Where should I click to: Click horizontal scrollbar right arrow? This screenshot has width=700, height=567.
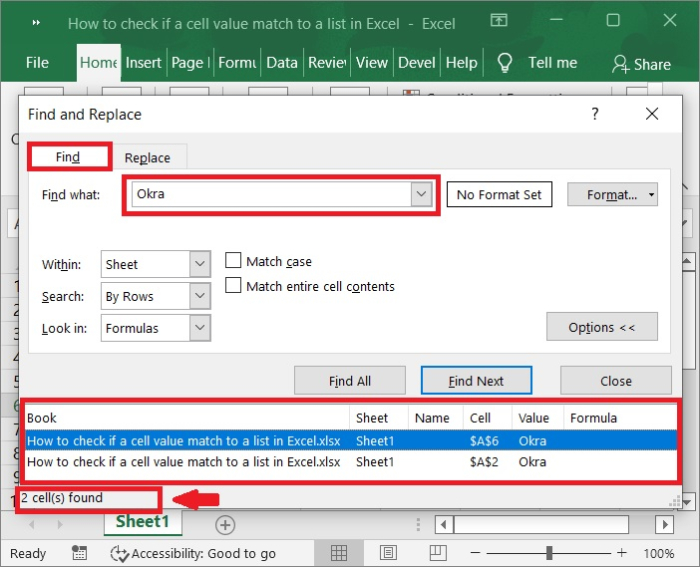point(665,524)
